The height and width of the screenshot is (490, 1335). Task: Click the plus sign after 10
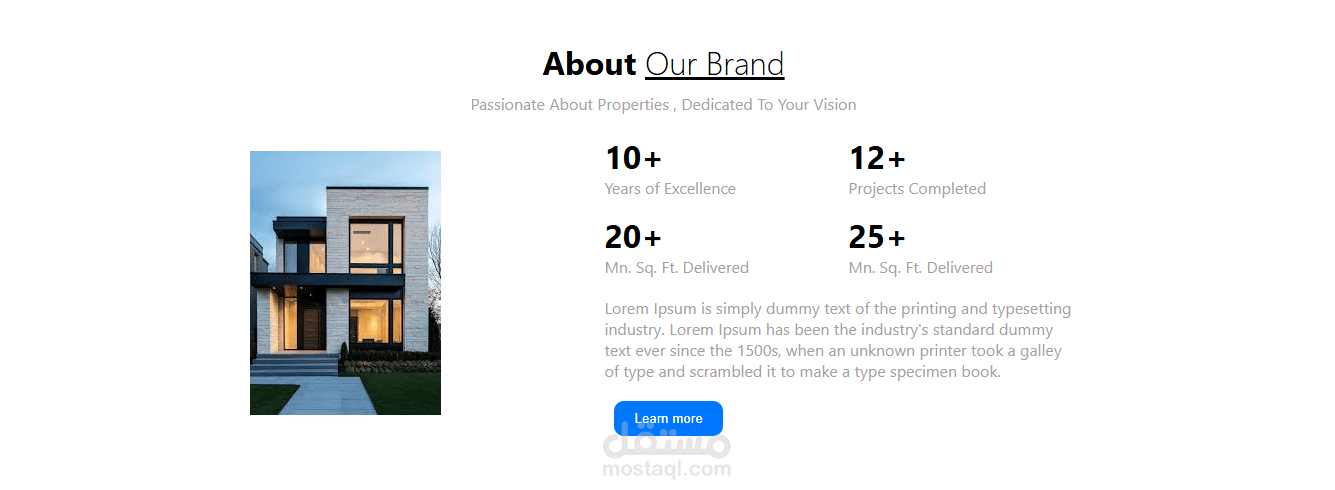tap(653, 159)
